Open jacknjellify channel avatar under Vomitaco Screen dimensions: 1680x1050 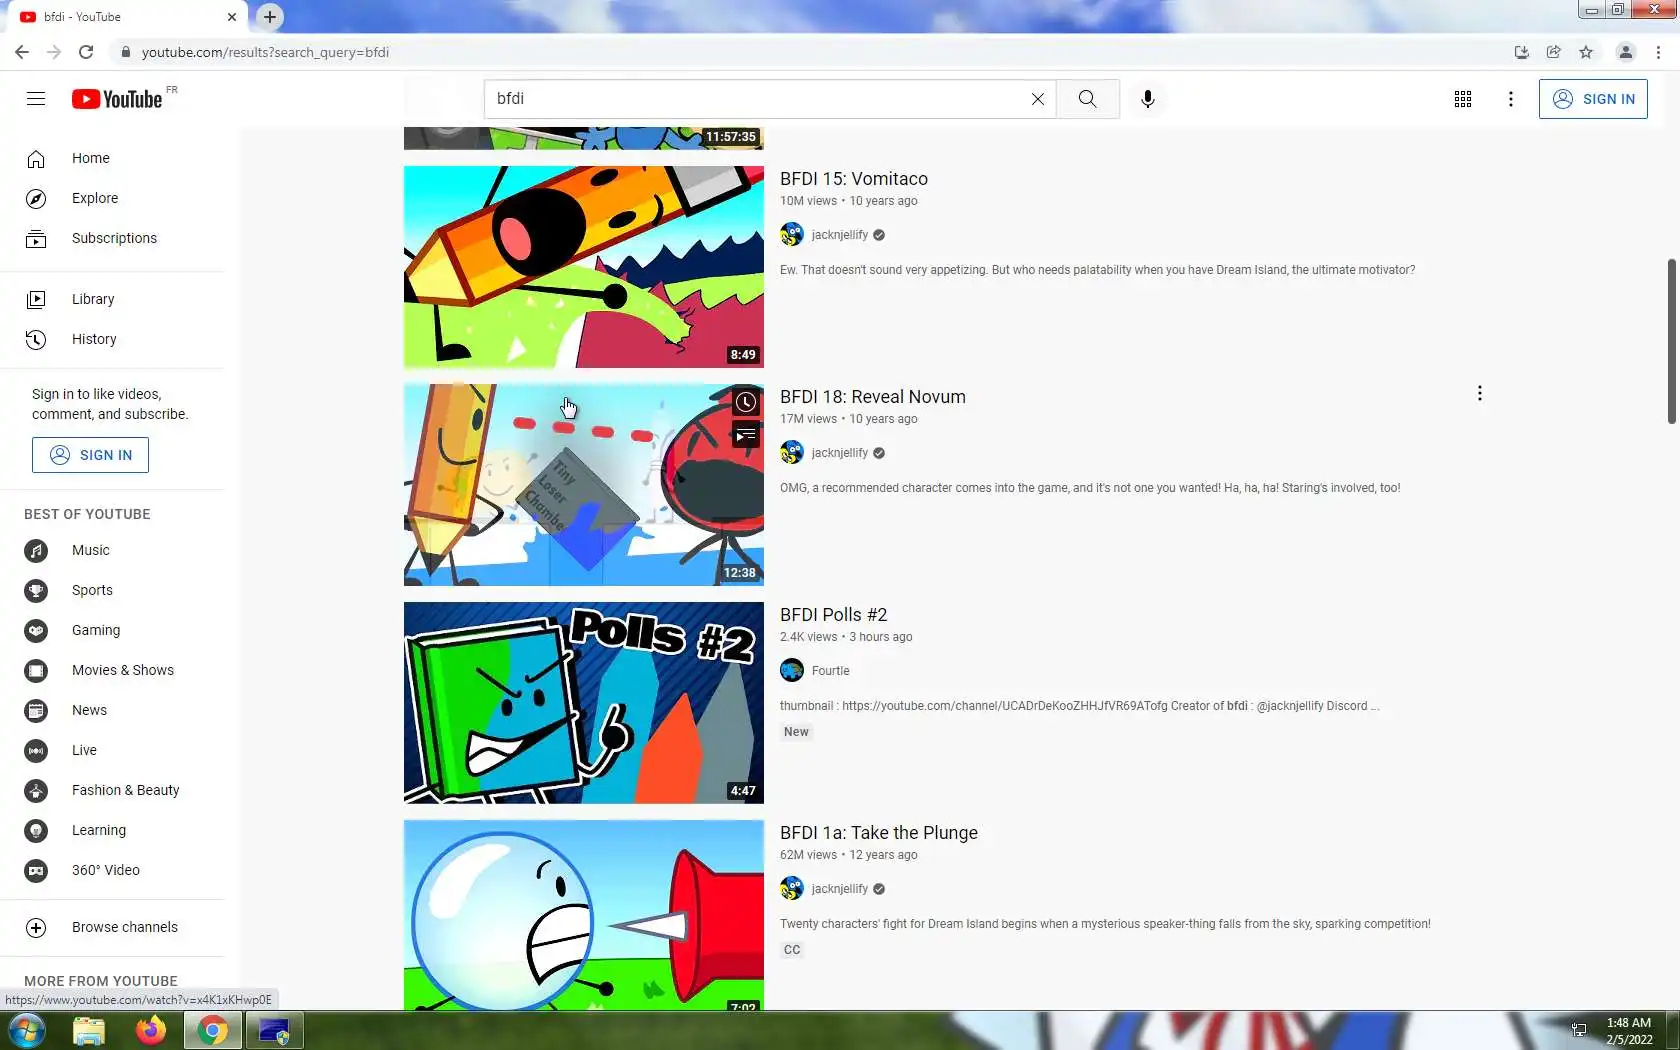point(792,235)
